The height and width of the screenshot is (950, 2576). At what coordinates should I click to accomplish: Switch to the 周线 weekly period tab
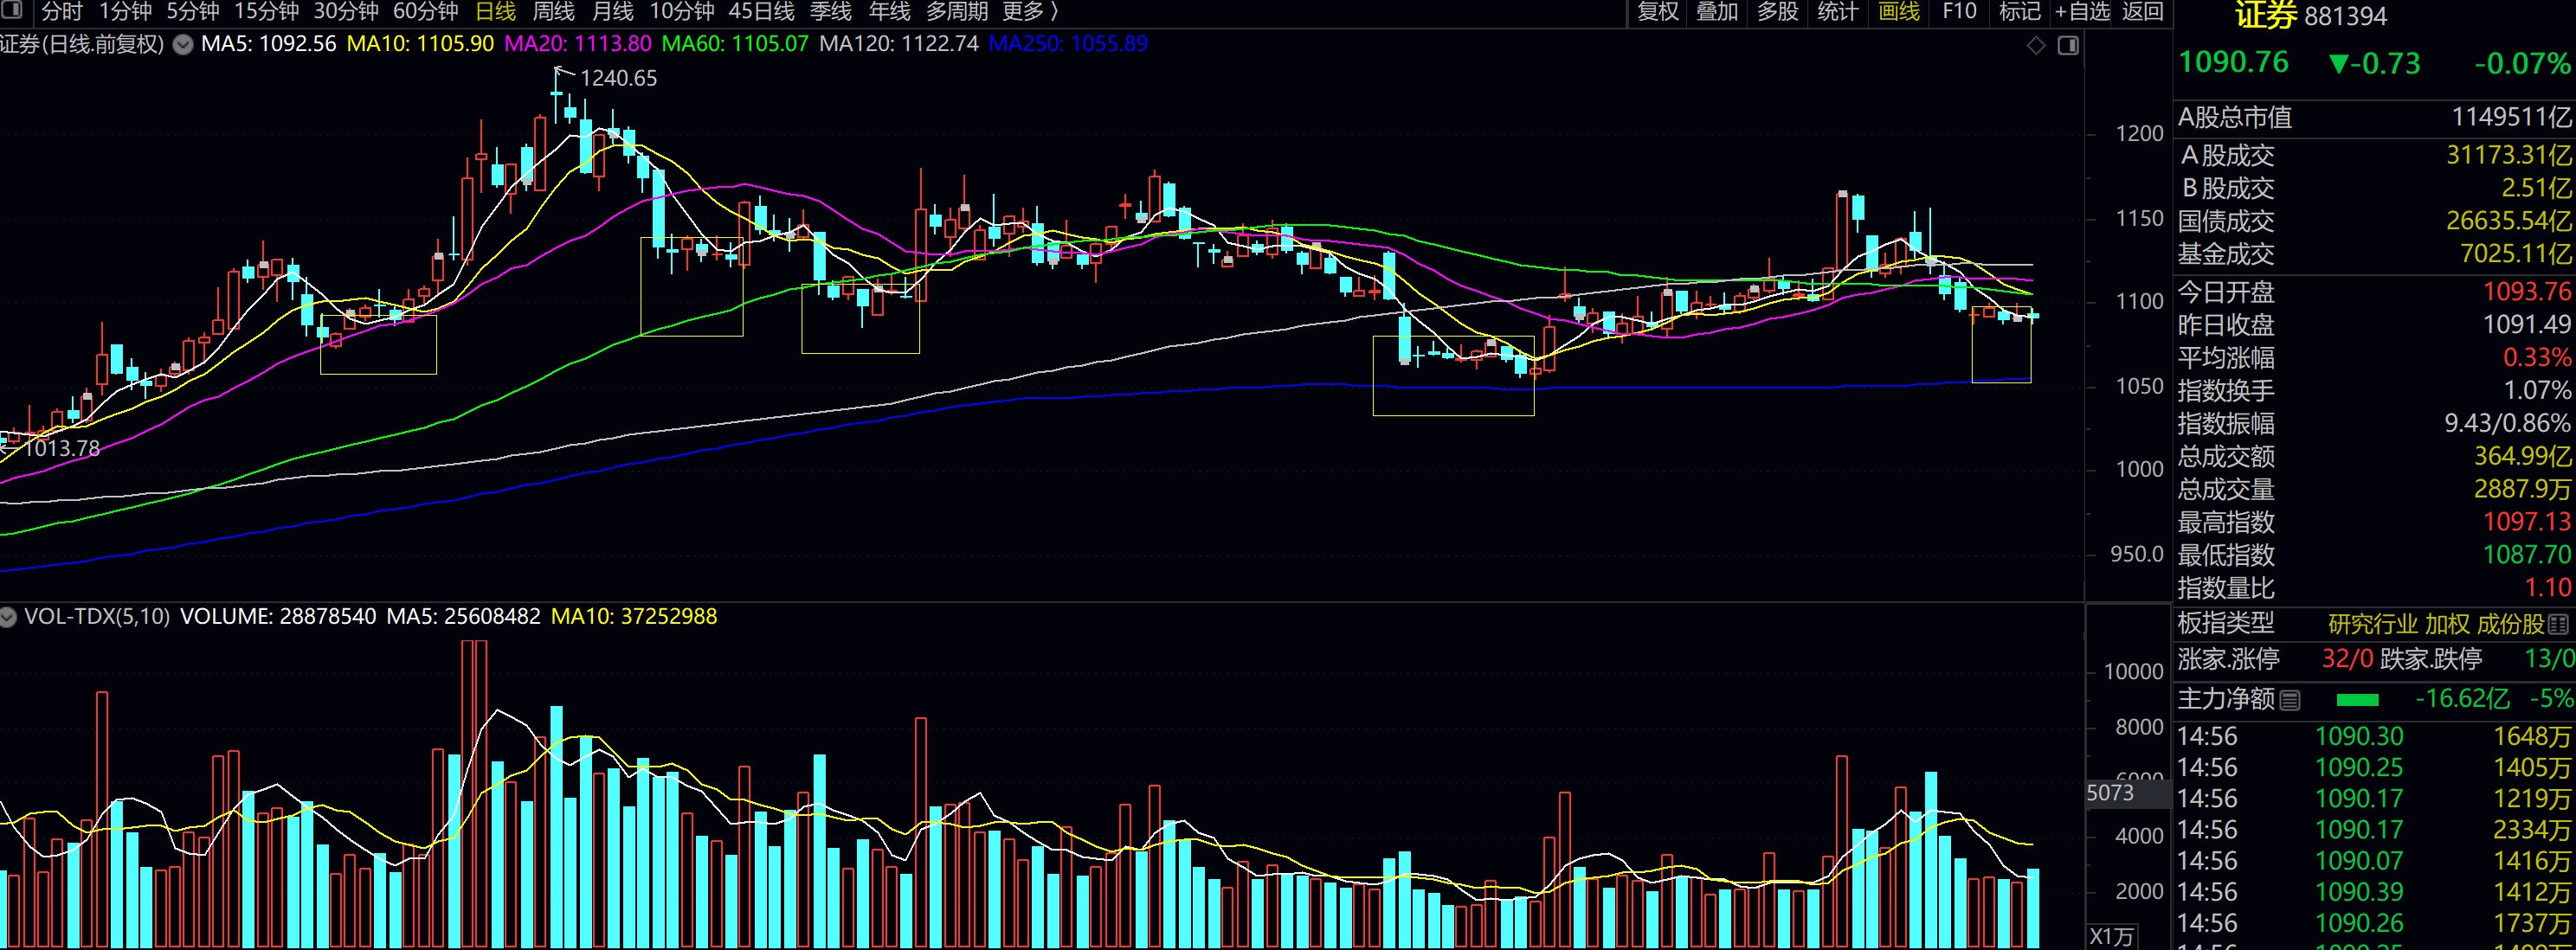pyautogui.click(x=553, y=11)
